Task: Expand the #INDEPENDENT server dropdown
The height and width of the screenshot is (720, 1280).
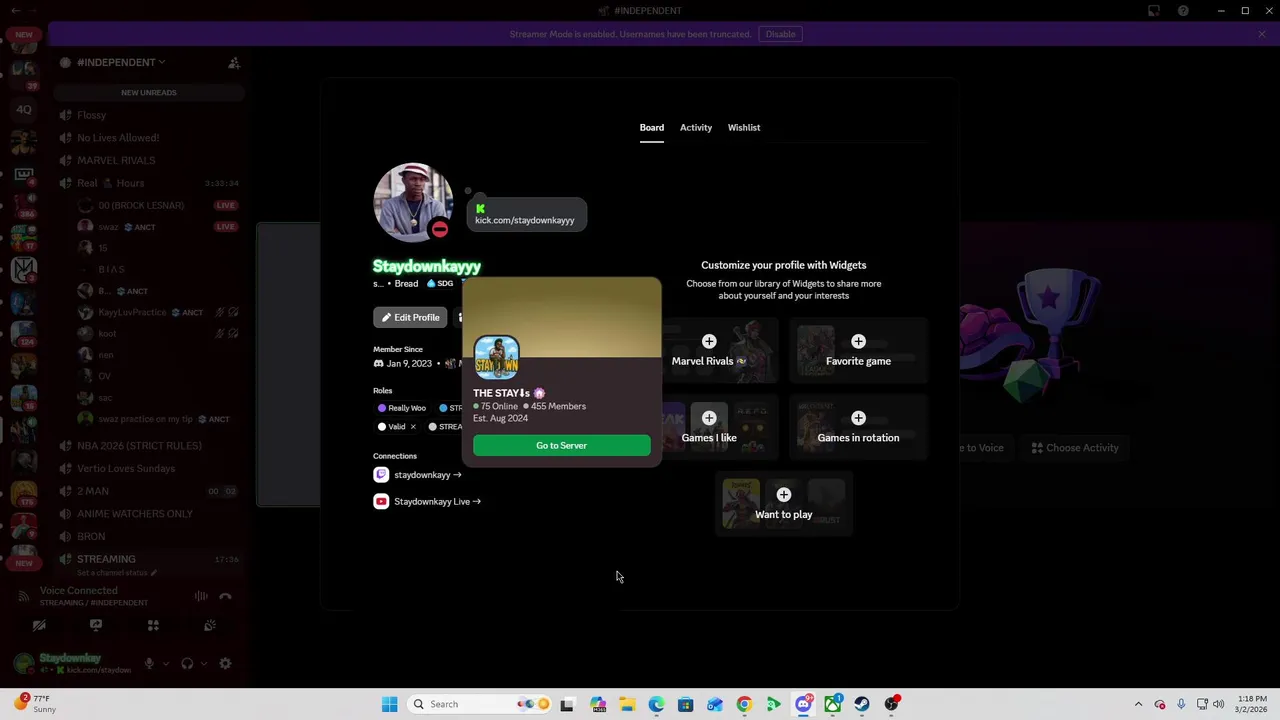Action: (121, 62)
